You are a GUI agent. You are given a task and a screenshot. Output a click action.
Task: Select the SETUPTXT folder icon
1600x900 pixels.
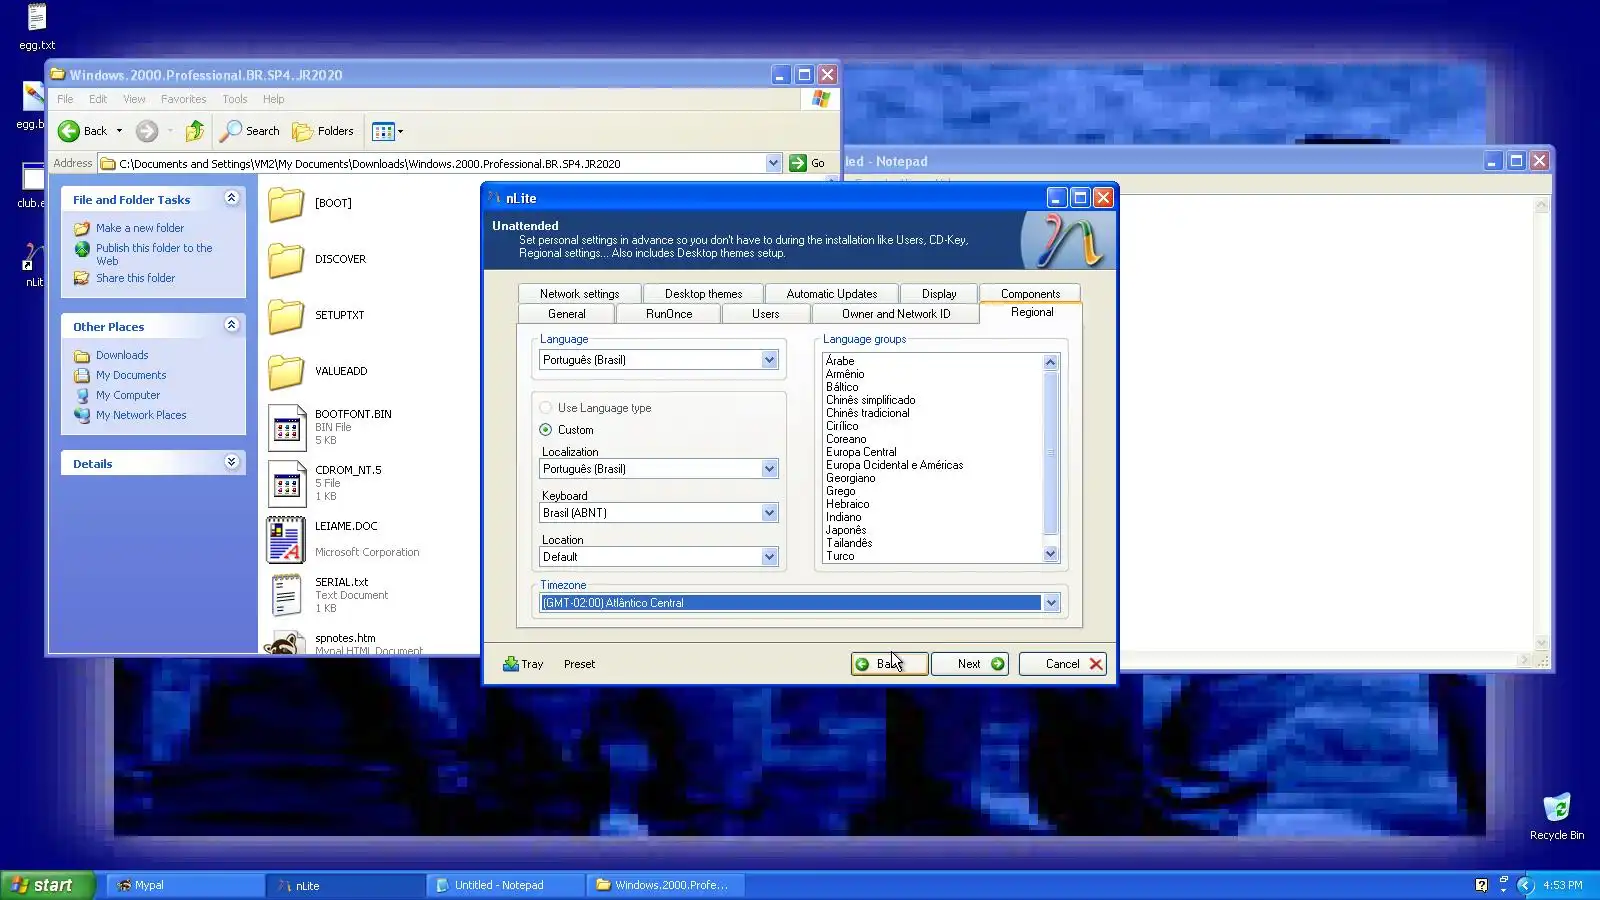(x=286, y=315)
